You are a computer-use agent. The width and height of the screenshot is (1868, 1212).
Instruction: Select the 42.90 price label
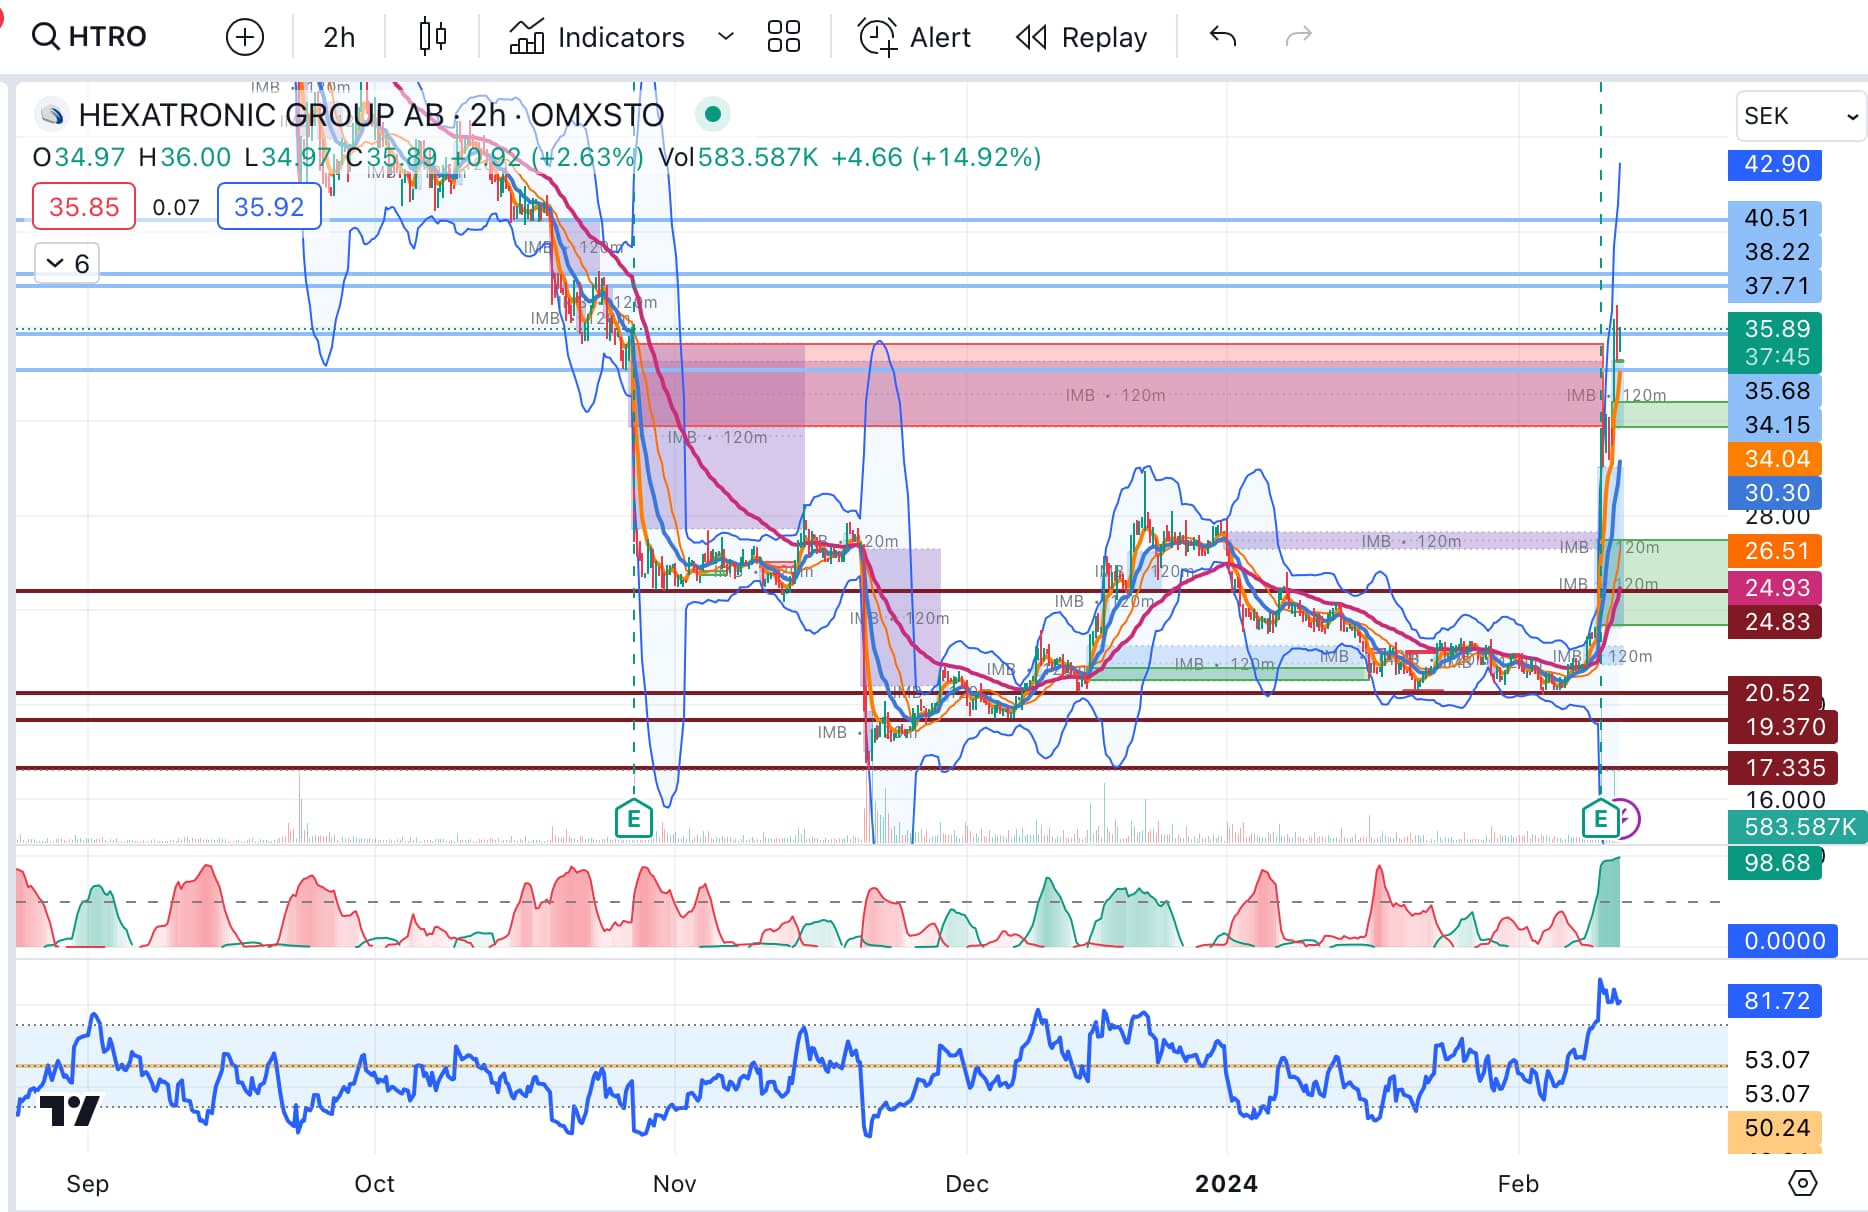(1775, 164)
